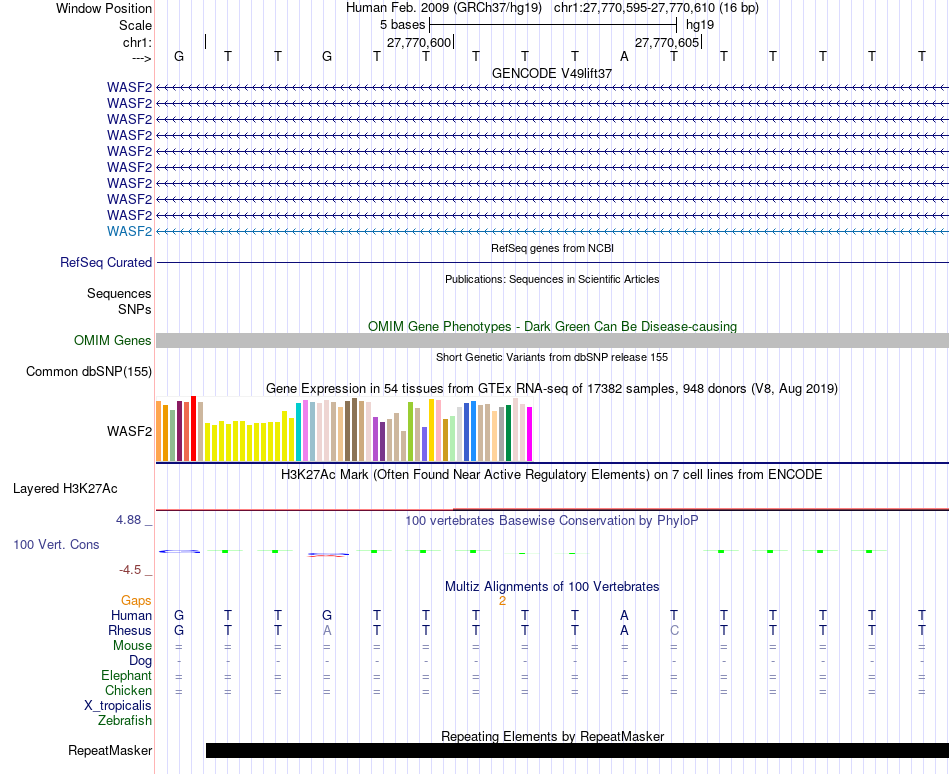The width and height of the screenshot is (950, 774).
Task: Open 'Short Genetic Variants from dbSNP release 155'
Action: 552,357
